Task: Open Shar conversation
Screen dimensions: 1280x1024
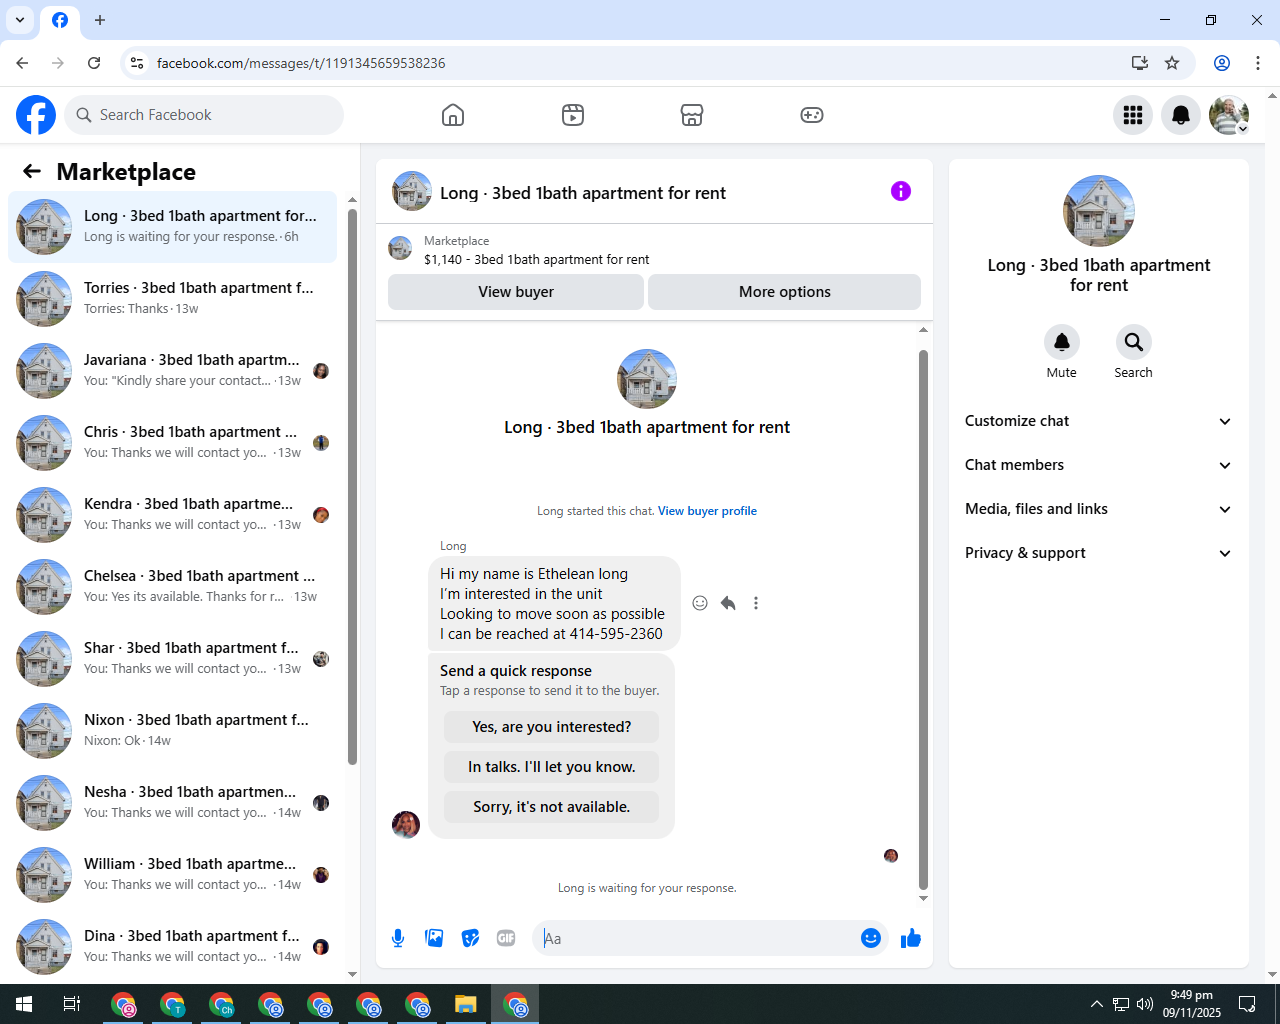Action: pos(172,659)
